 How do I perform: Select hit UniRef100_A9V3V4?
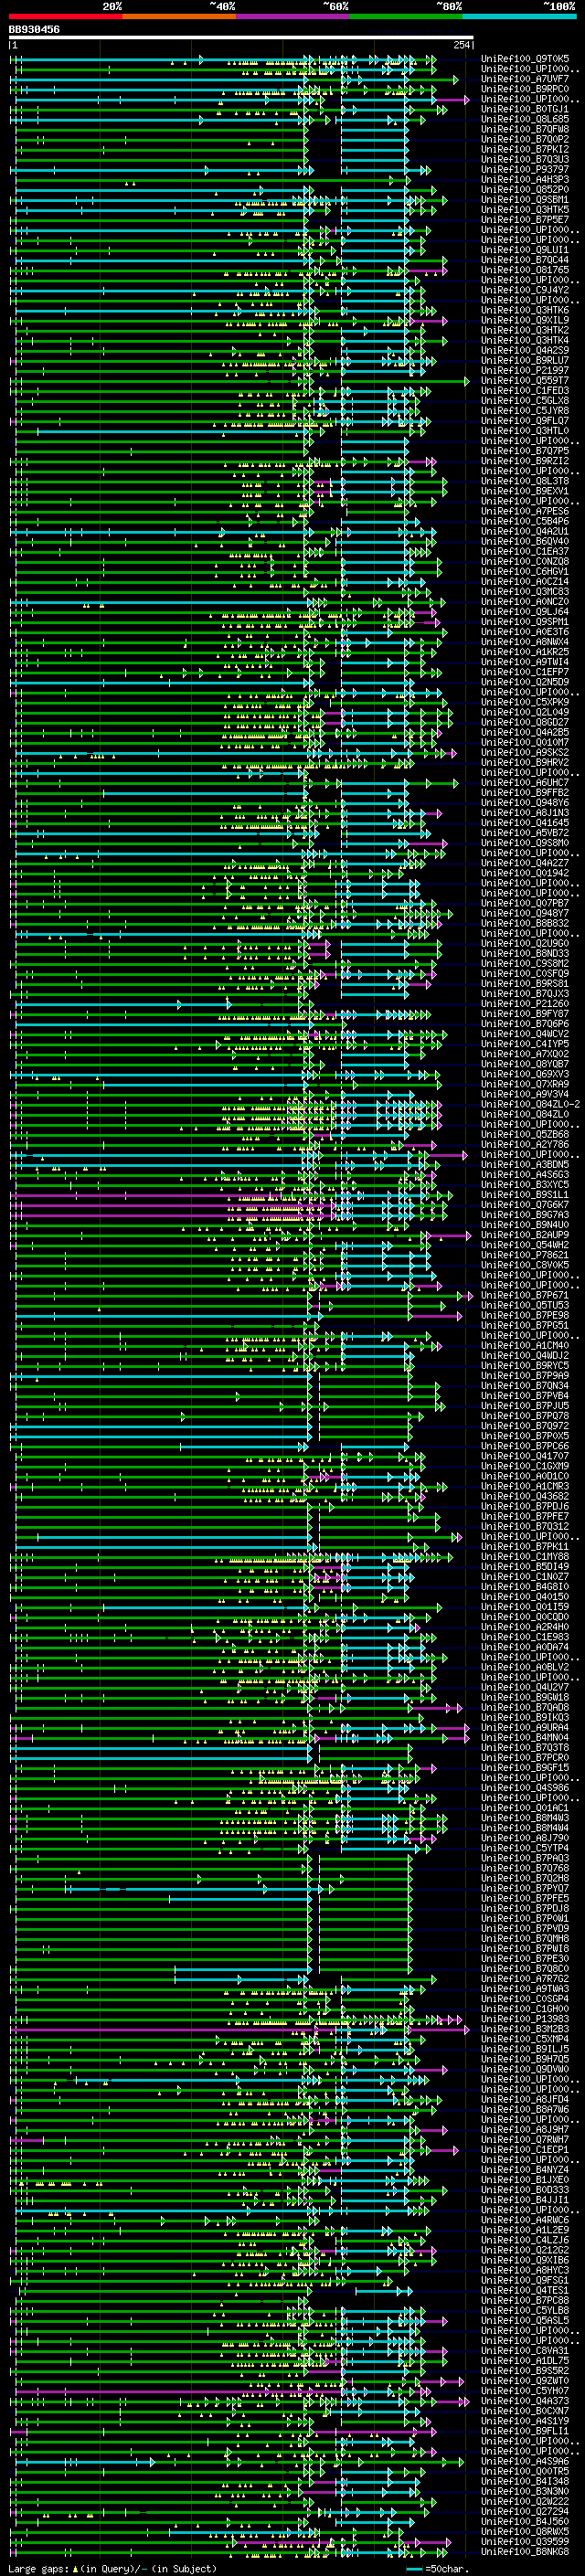tap(525, 1094)
